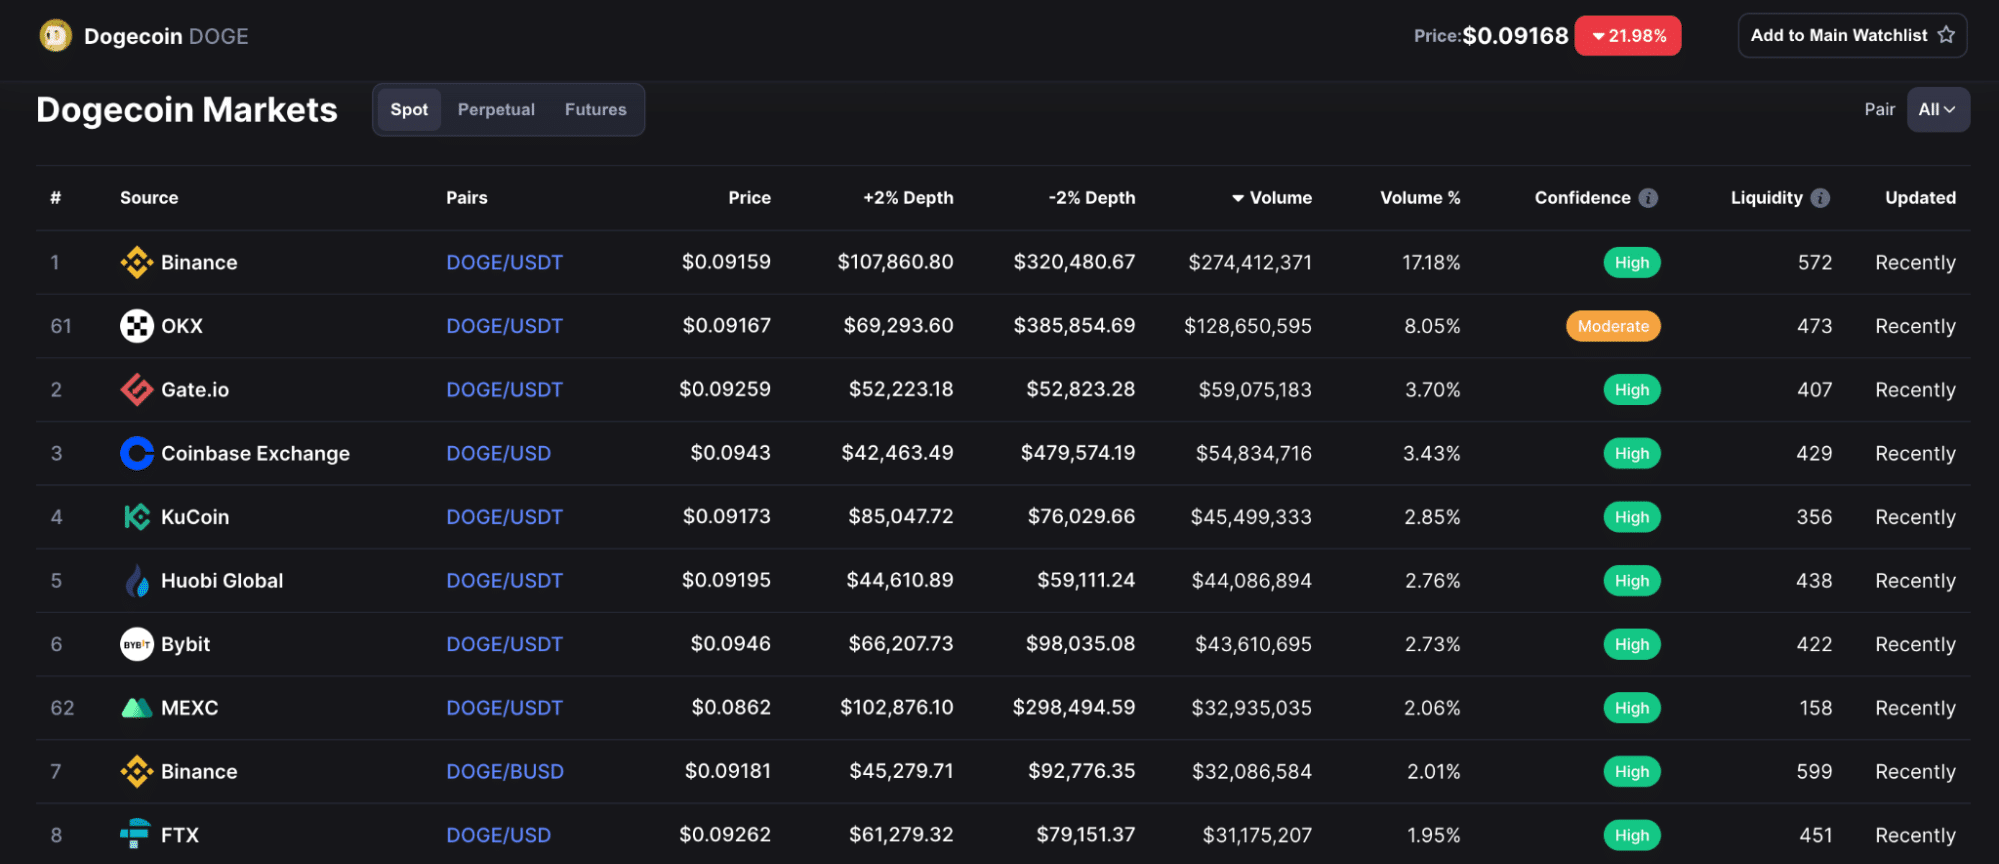Open Bybit DOGE/USDT pair link
This screenshot has width=1999, height=864.
pyautogui.click(x=504, y=644)
